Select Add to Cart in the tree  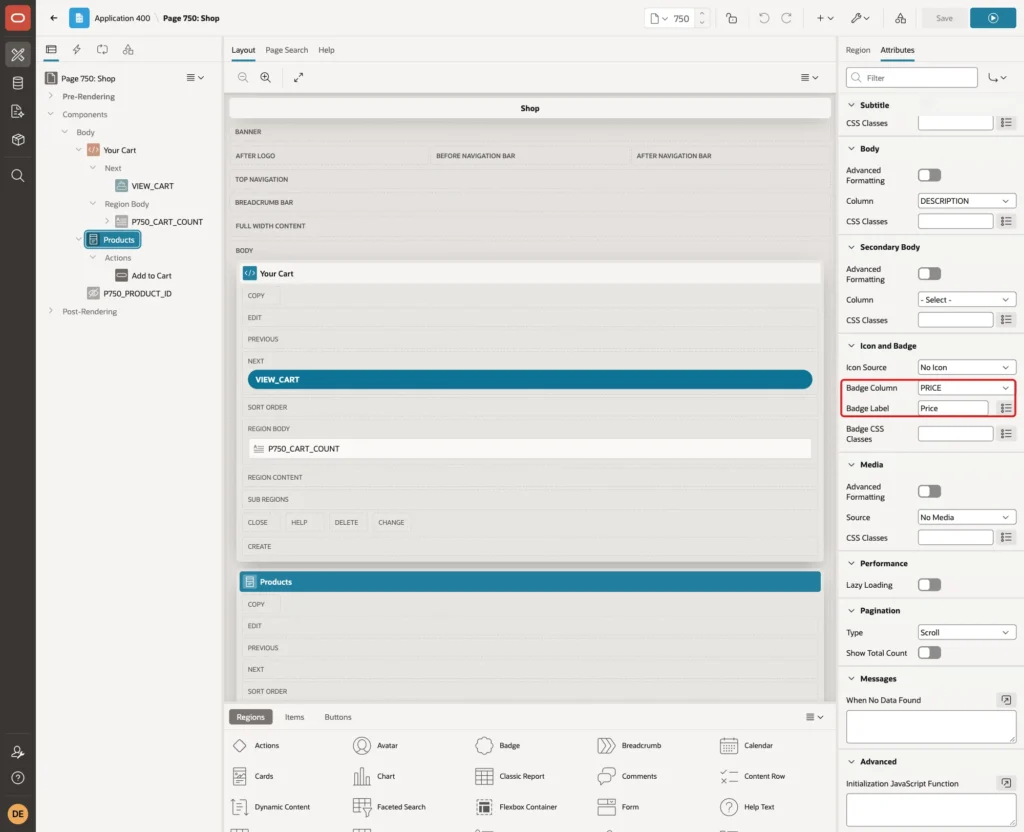tap(152, 276)
